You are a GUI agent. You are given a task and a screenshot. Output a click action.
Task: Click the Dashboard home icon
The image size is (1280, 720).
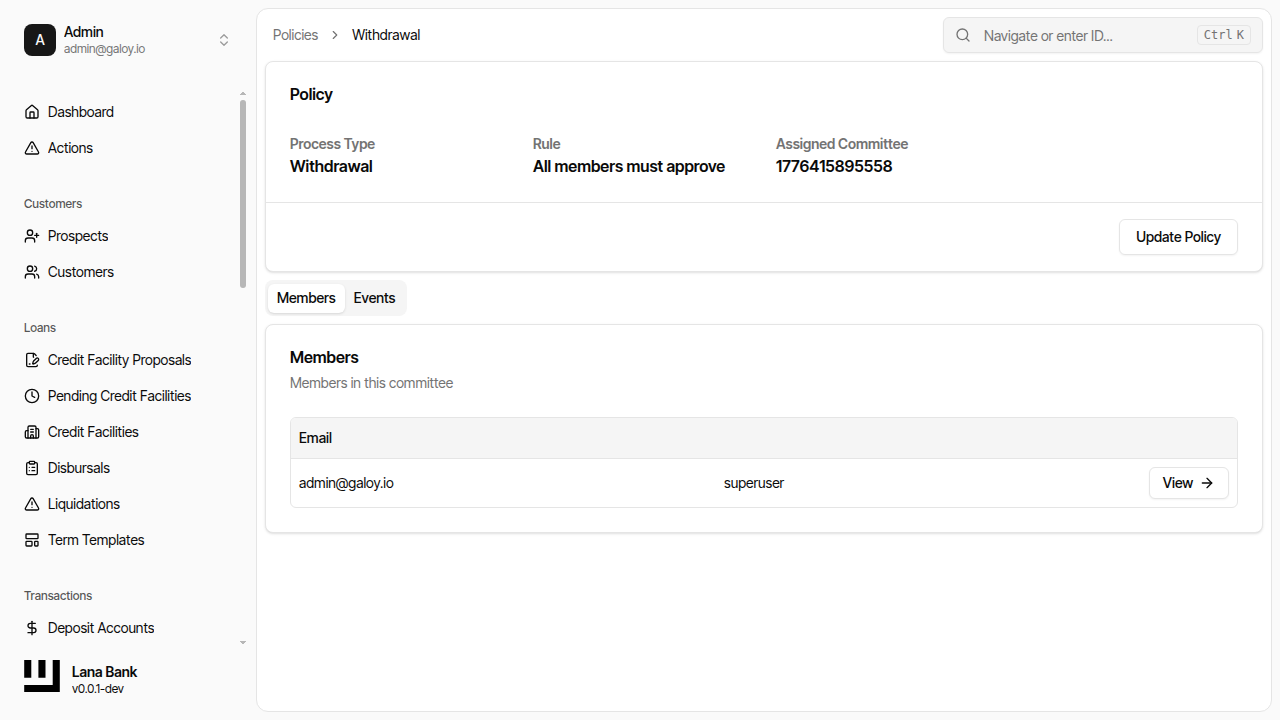pos(32,112)
